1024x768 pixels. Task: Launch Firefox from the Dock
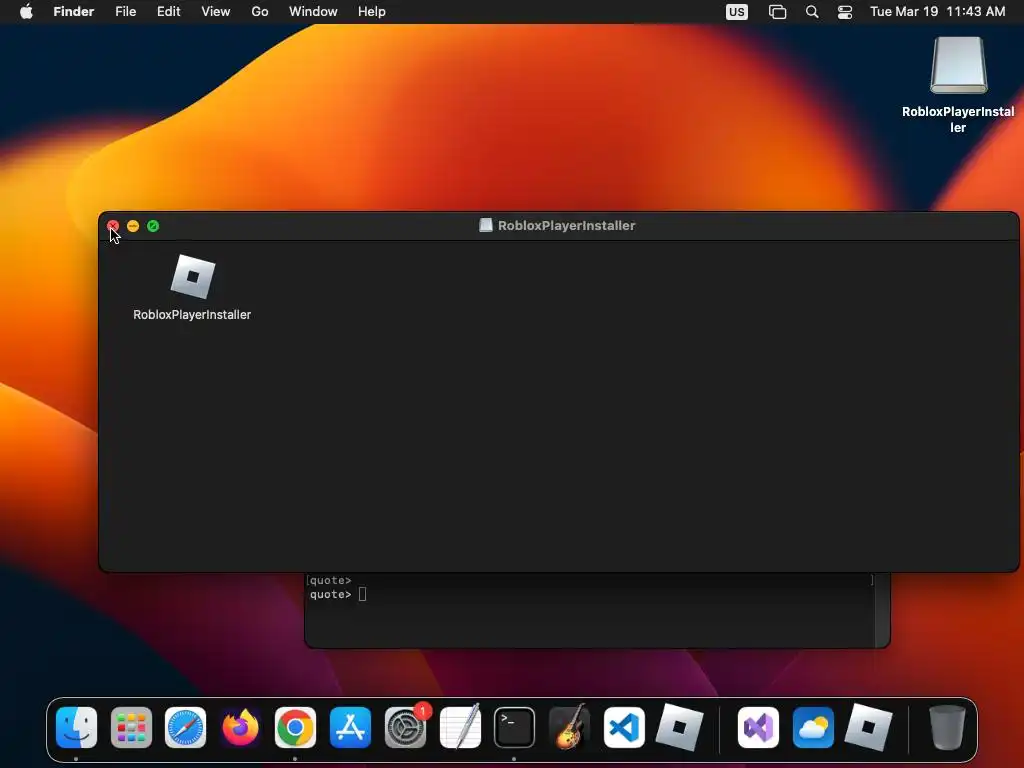240,727
